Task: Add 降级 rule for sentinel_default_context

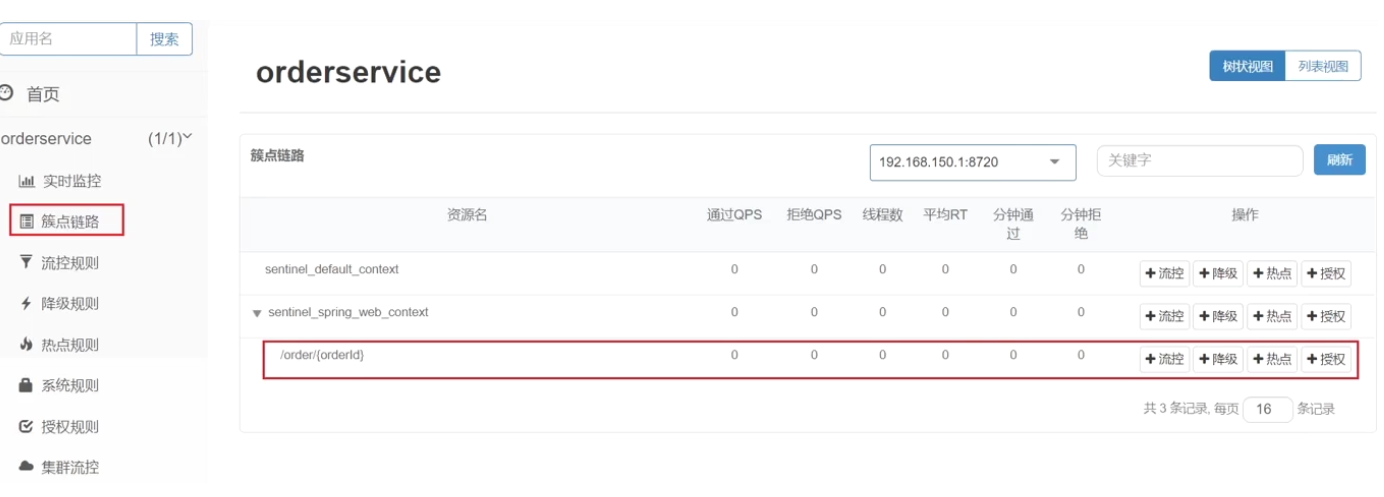Action: (x=1218, y=274)
